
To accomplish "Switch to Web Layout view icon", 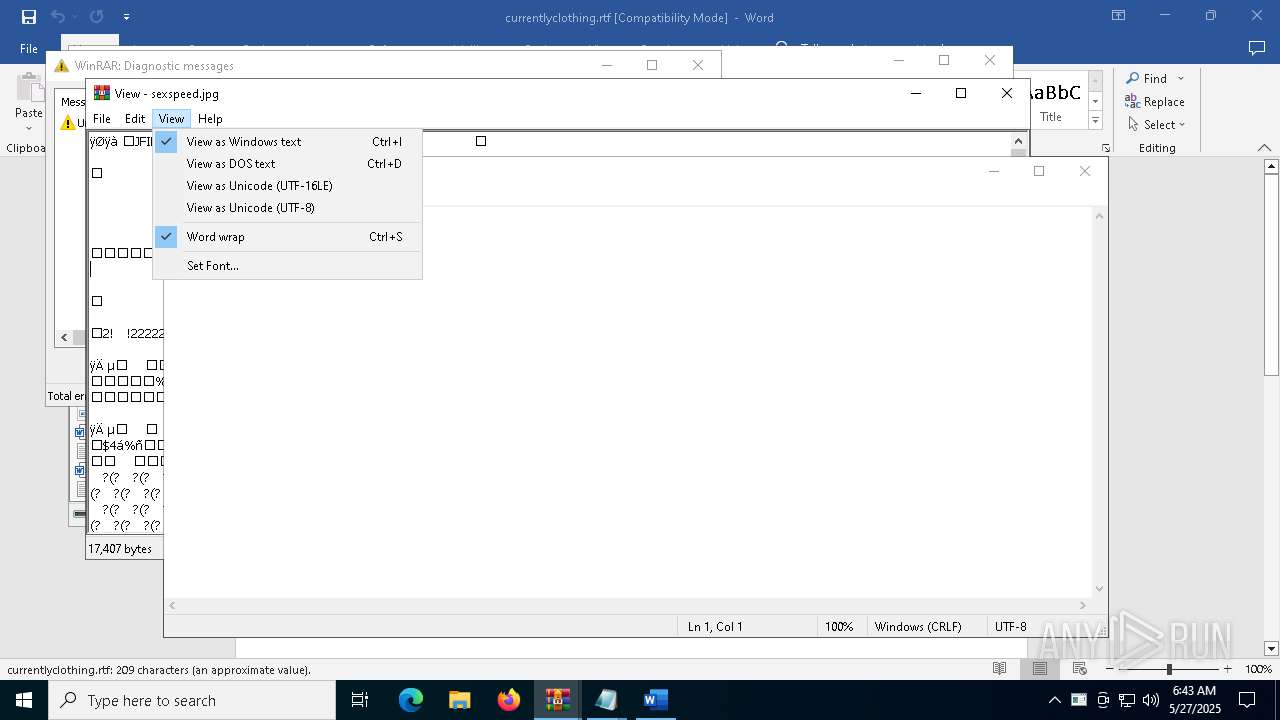I will [1080, 669].
